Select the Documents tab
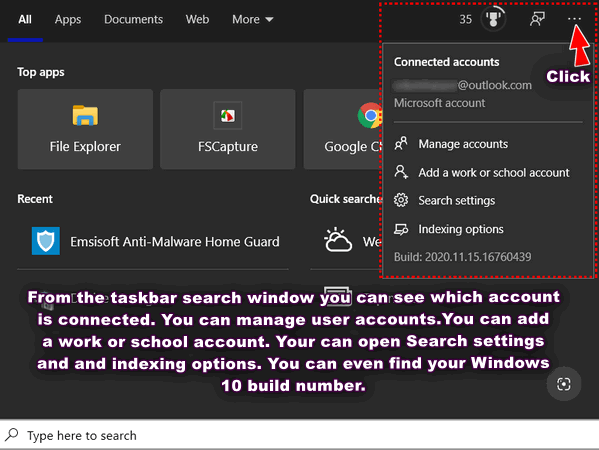 click(133, 19)
